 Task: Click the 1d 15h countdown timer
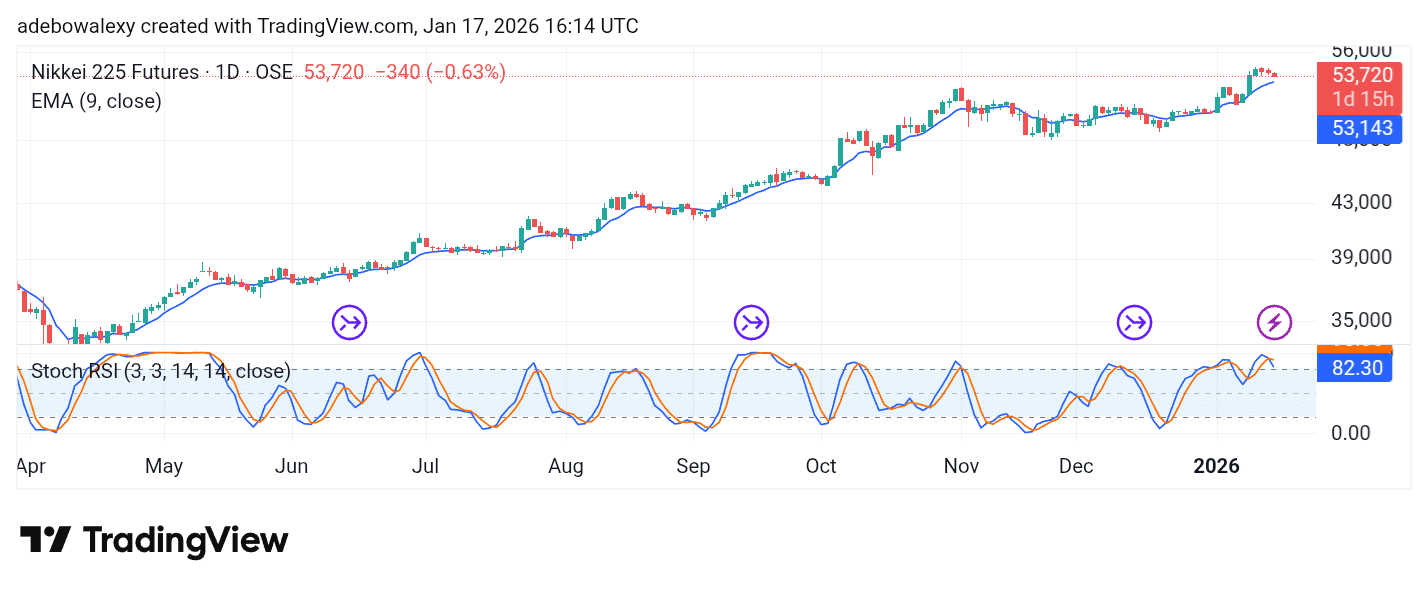pos(1361,99)
